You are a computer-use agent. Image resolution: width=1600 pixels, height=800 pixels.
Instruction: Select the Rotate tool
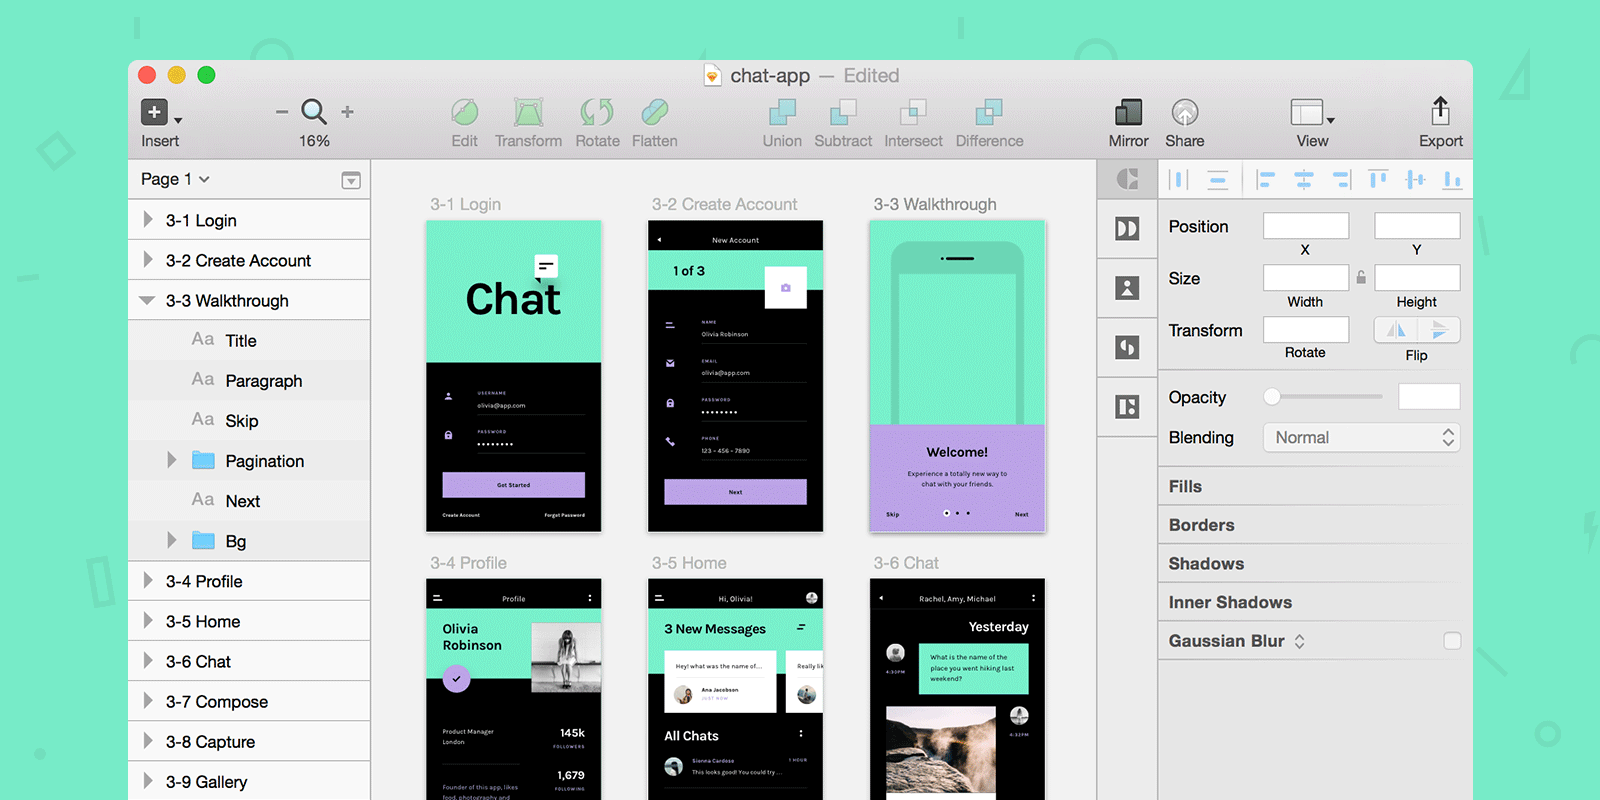(597, 113)
